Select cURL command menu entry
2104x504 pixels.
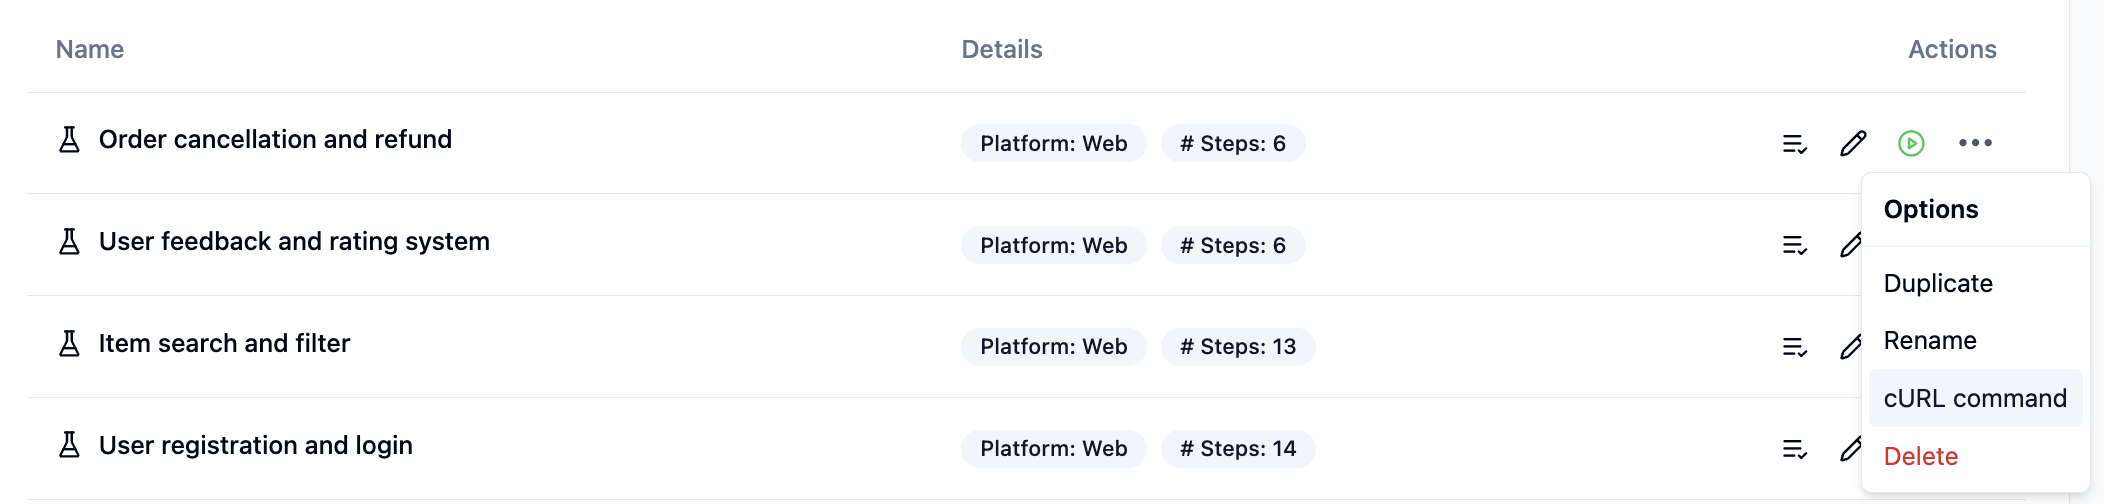[x=1974, y=399]
